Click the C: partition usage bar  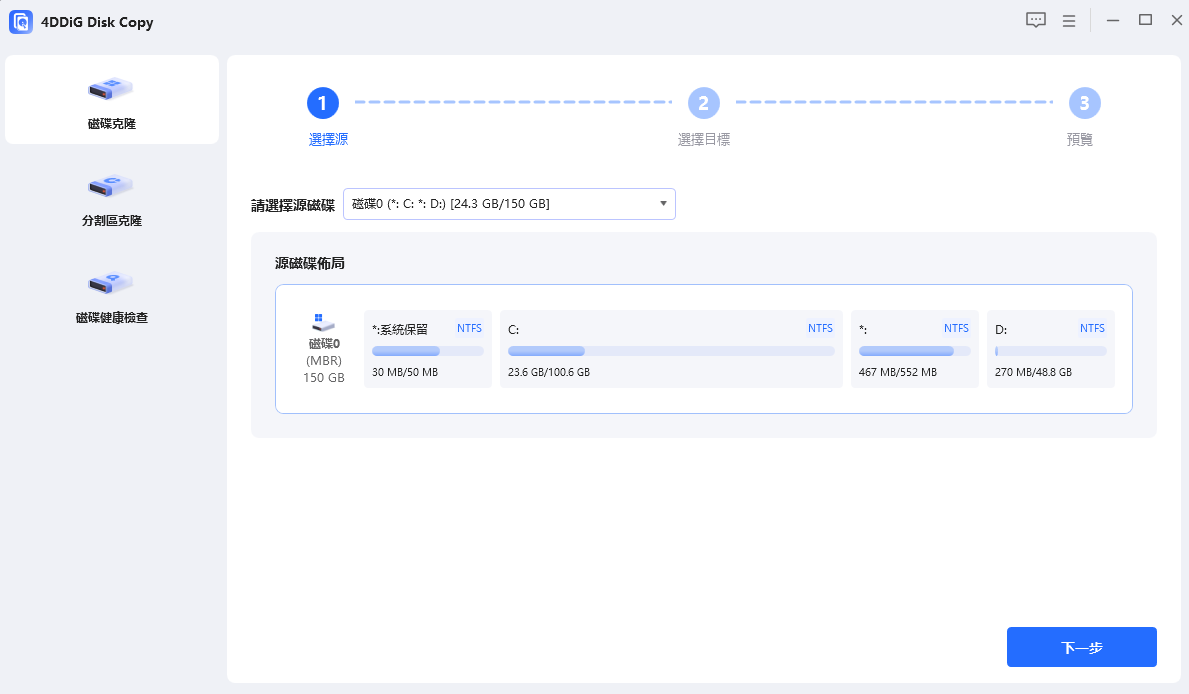pyautogui.click(x=671, y=351)
